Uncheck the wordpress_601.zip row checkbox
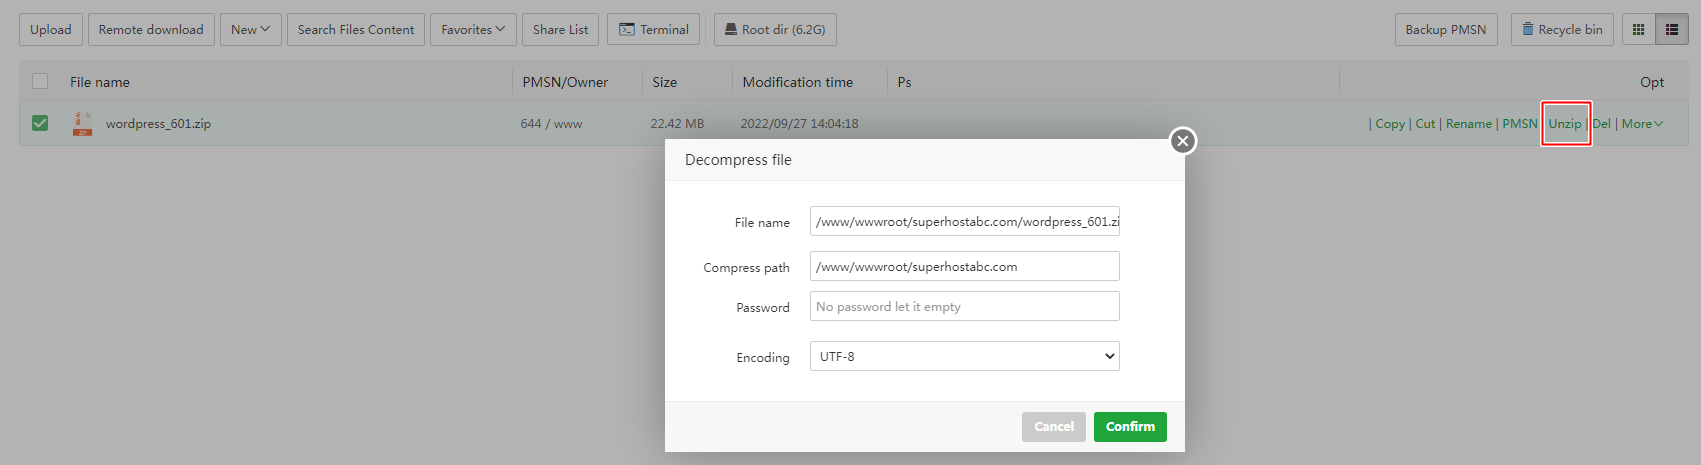The image size is (1701, 465). tap(40, 123)
